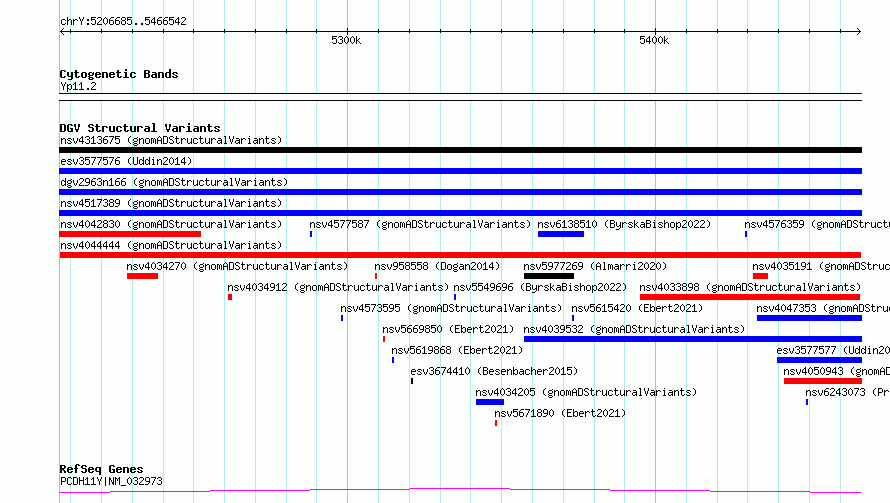Click the nsv4034912 small red marker
The height and width of the screenshot is (503, 890).
tap(230, 297)
